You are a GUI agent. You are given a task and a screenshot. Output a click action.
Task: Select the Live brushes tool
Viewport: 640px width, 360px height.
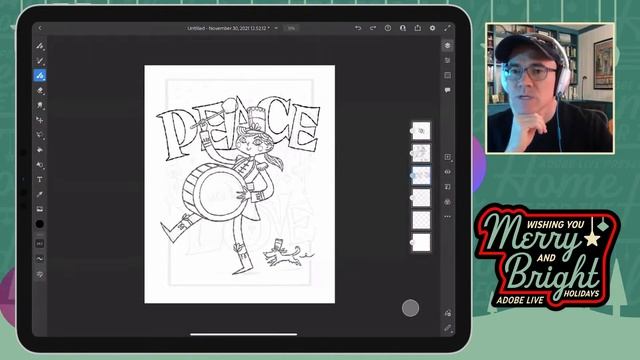click(40, 61)
